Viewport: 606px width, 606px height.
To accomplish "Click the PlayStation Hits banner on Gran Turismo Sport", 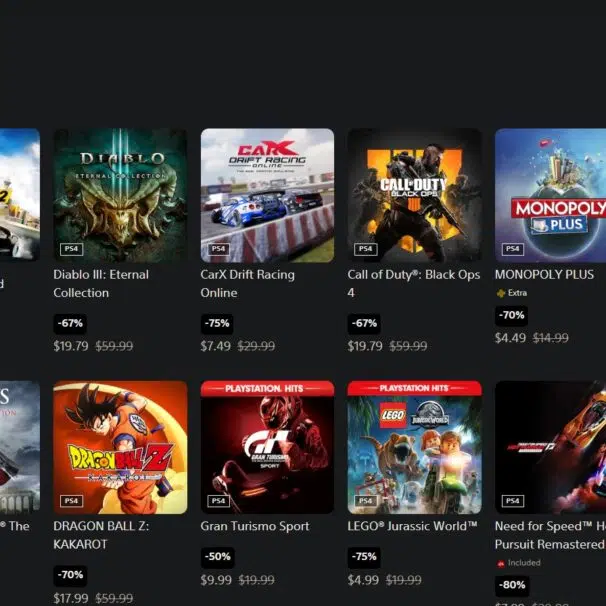I will click(x=267, y=388).
